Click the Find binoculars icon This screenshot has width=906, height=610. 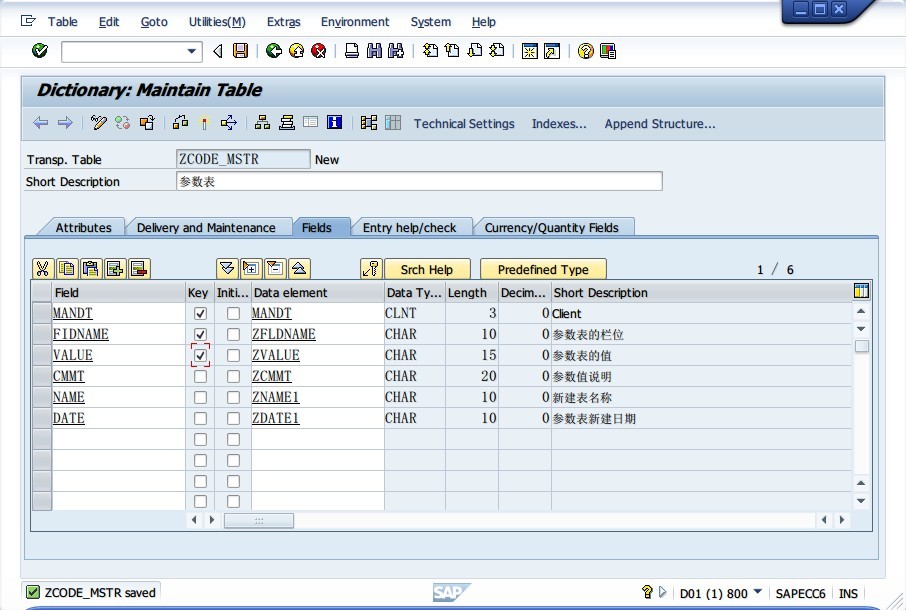pyautogui.click(x=374, y=51)
